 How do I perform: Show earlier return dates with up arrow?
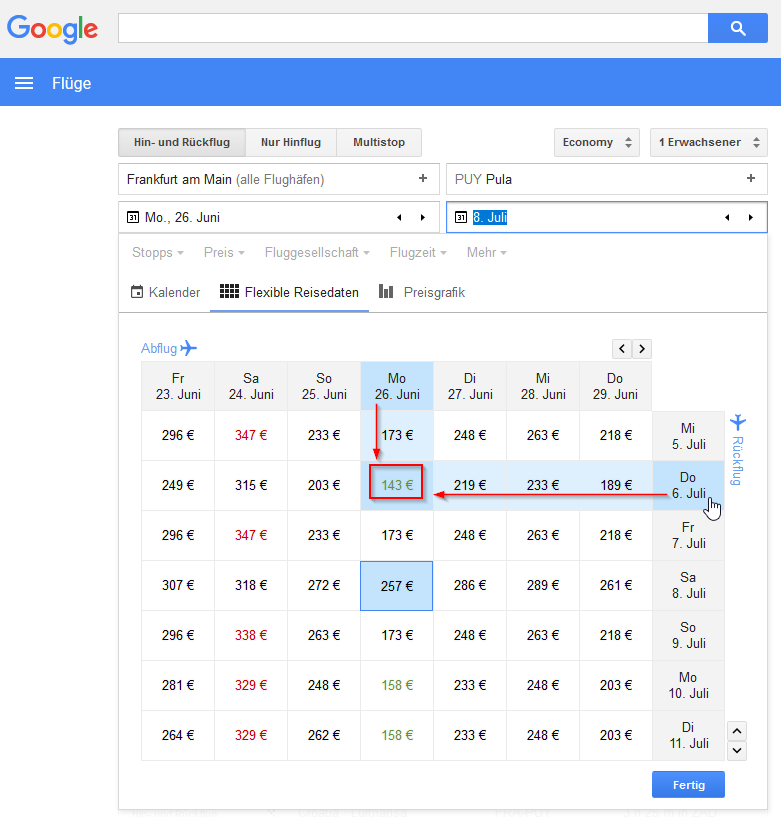[x=737, y=731]
